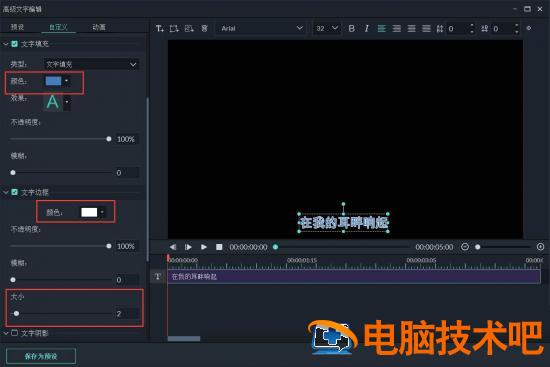Image resolution: width=550 pixels, height=367 pixels.
Task: Select the 在我的耳畔响起 timeline clip
Action: point(354,276)
